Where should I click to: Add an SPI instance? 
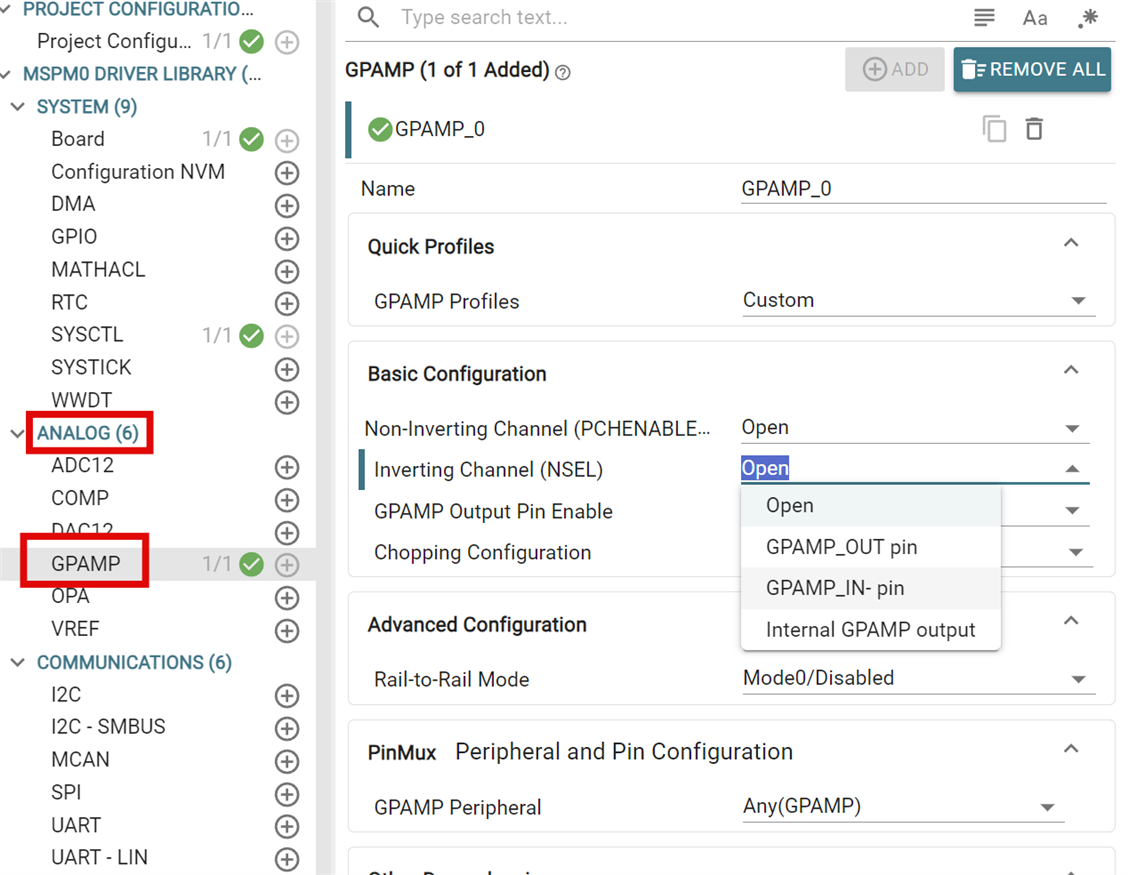point(287,794)
